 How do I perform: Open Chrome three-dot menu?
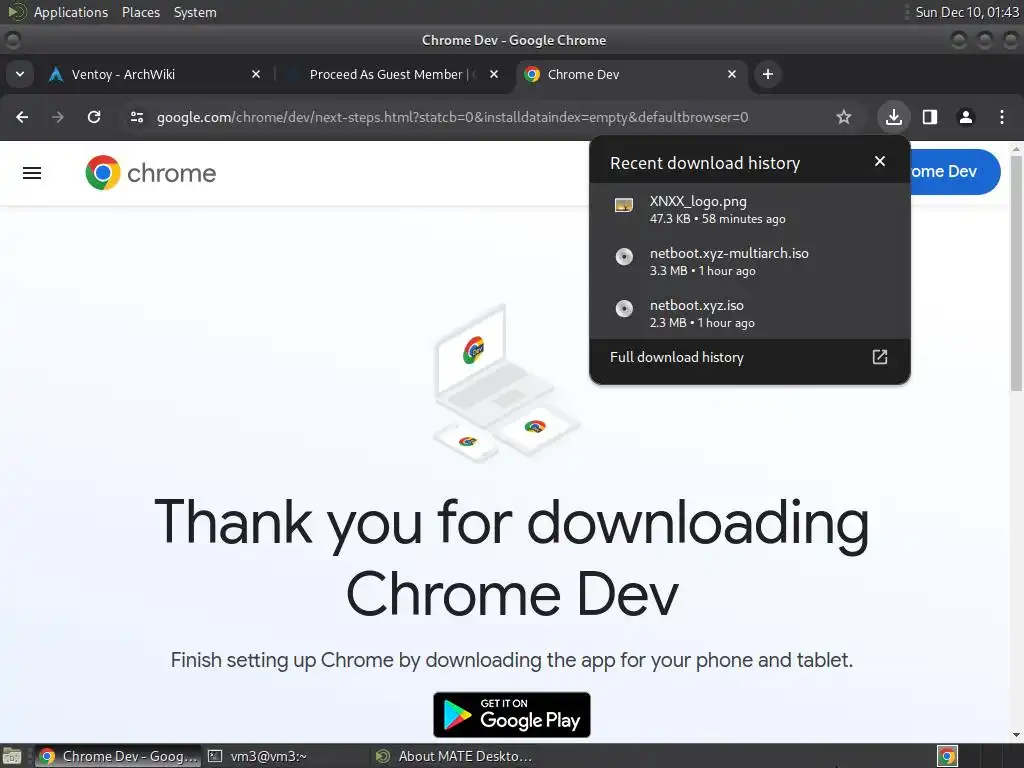click(1002, 117)
